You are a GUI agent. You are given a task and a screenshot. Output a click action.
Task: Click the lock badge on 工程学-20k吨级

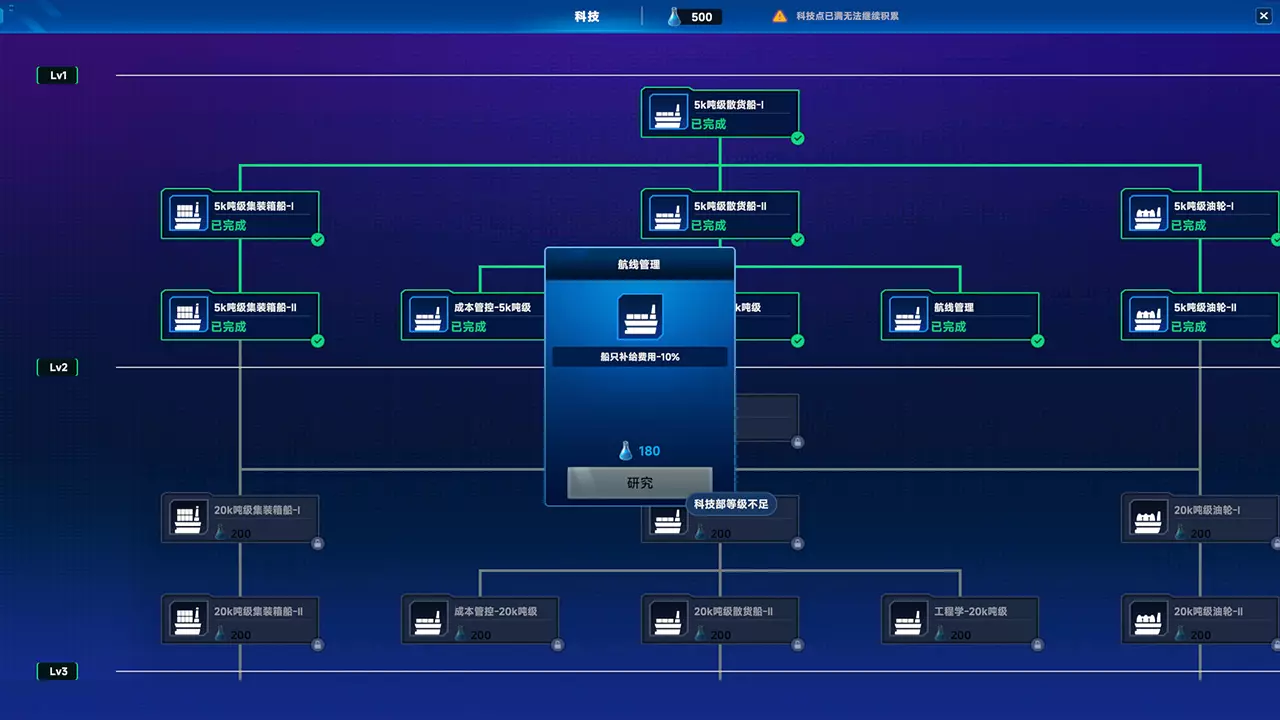click(x=1037, y=645)
